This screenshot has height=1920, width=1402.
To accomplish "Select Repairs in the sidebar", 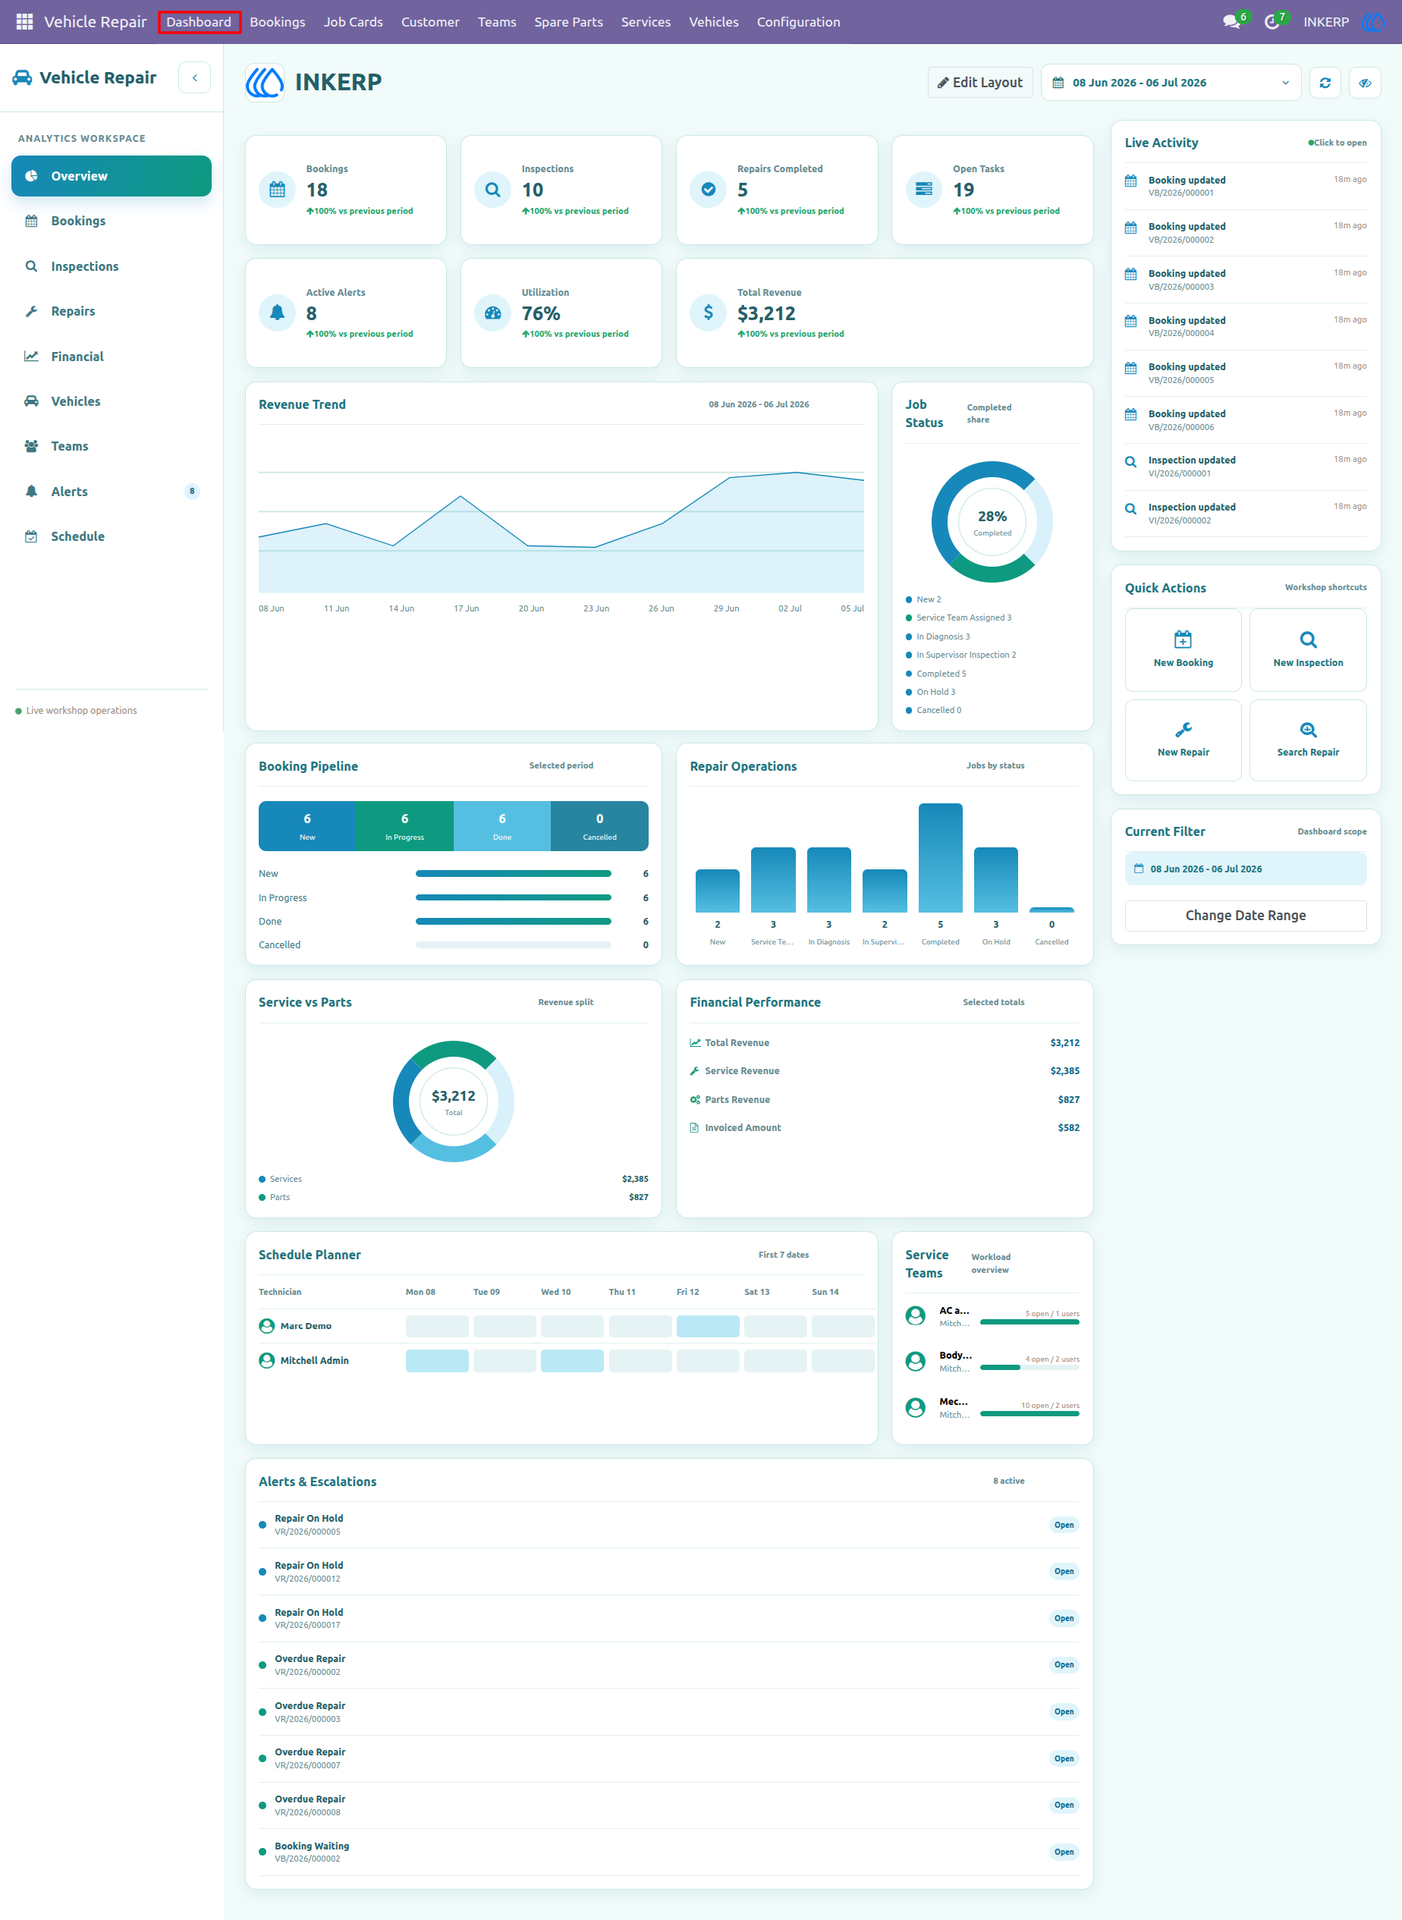I will coord(111,311).
